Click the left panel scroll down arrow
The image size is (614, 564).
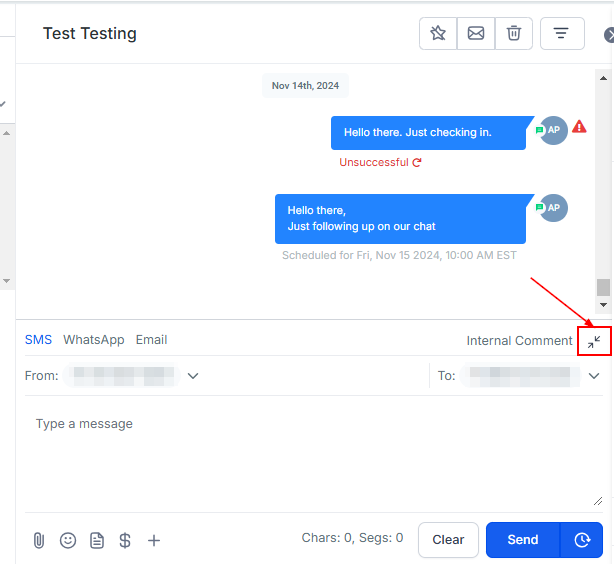[x=6, y=281]
